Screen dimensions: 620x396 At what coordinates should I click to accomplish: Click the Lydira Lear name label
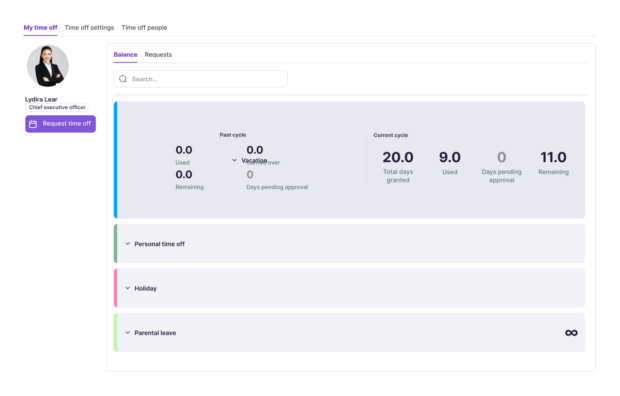tap(41, 99)
